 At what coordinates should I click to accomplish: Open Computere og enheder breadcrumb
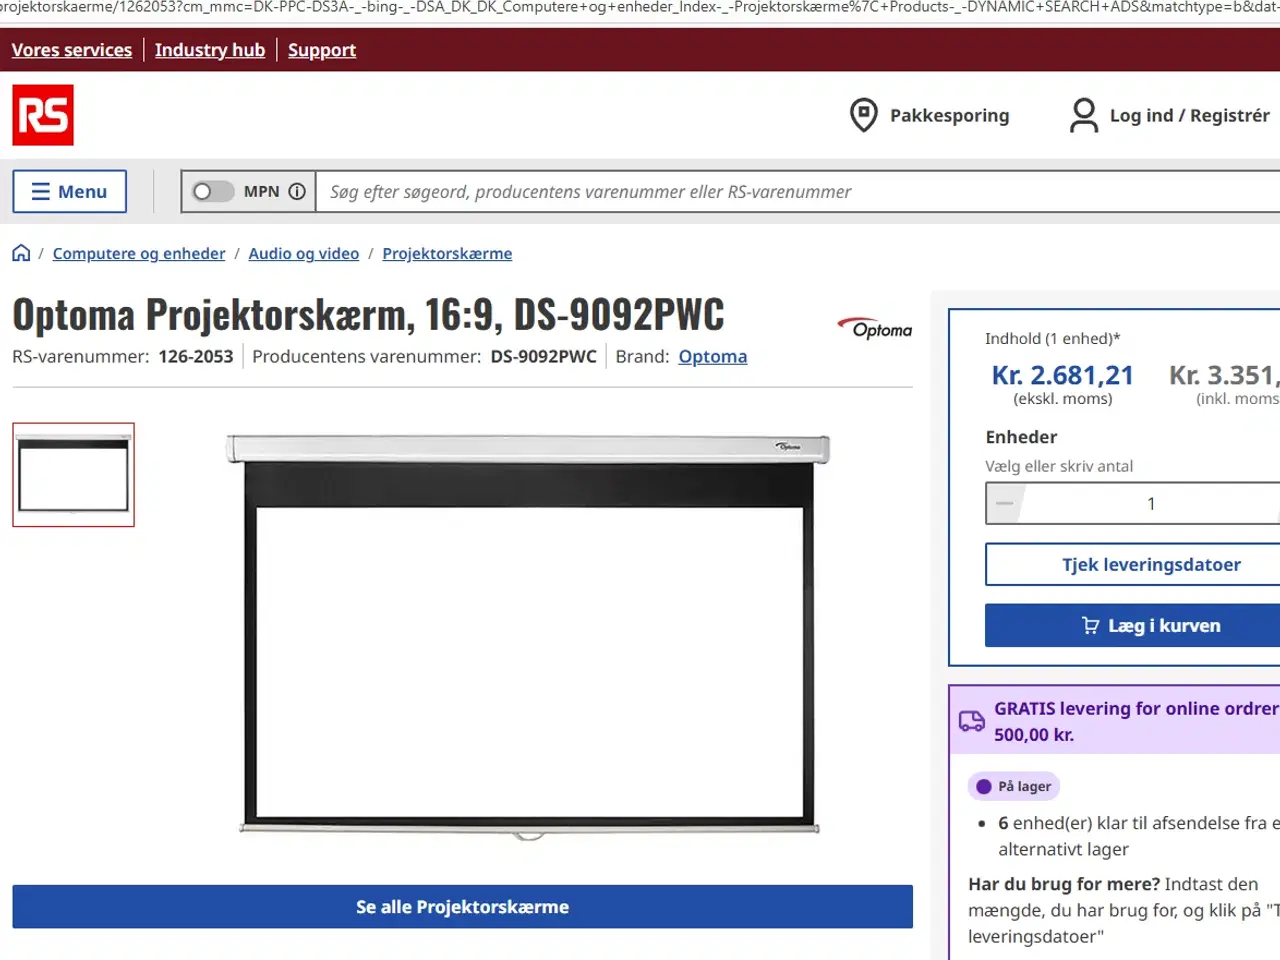coord(139,254)
